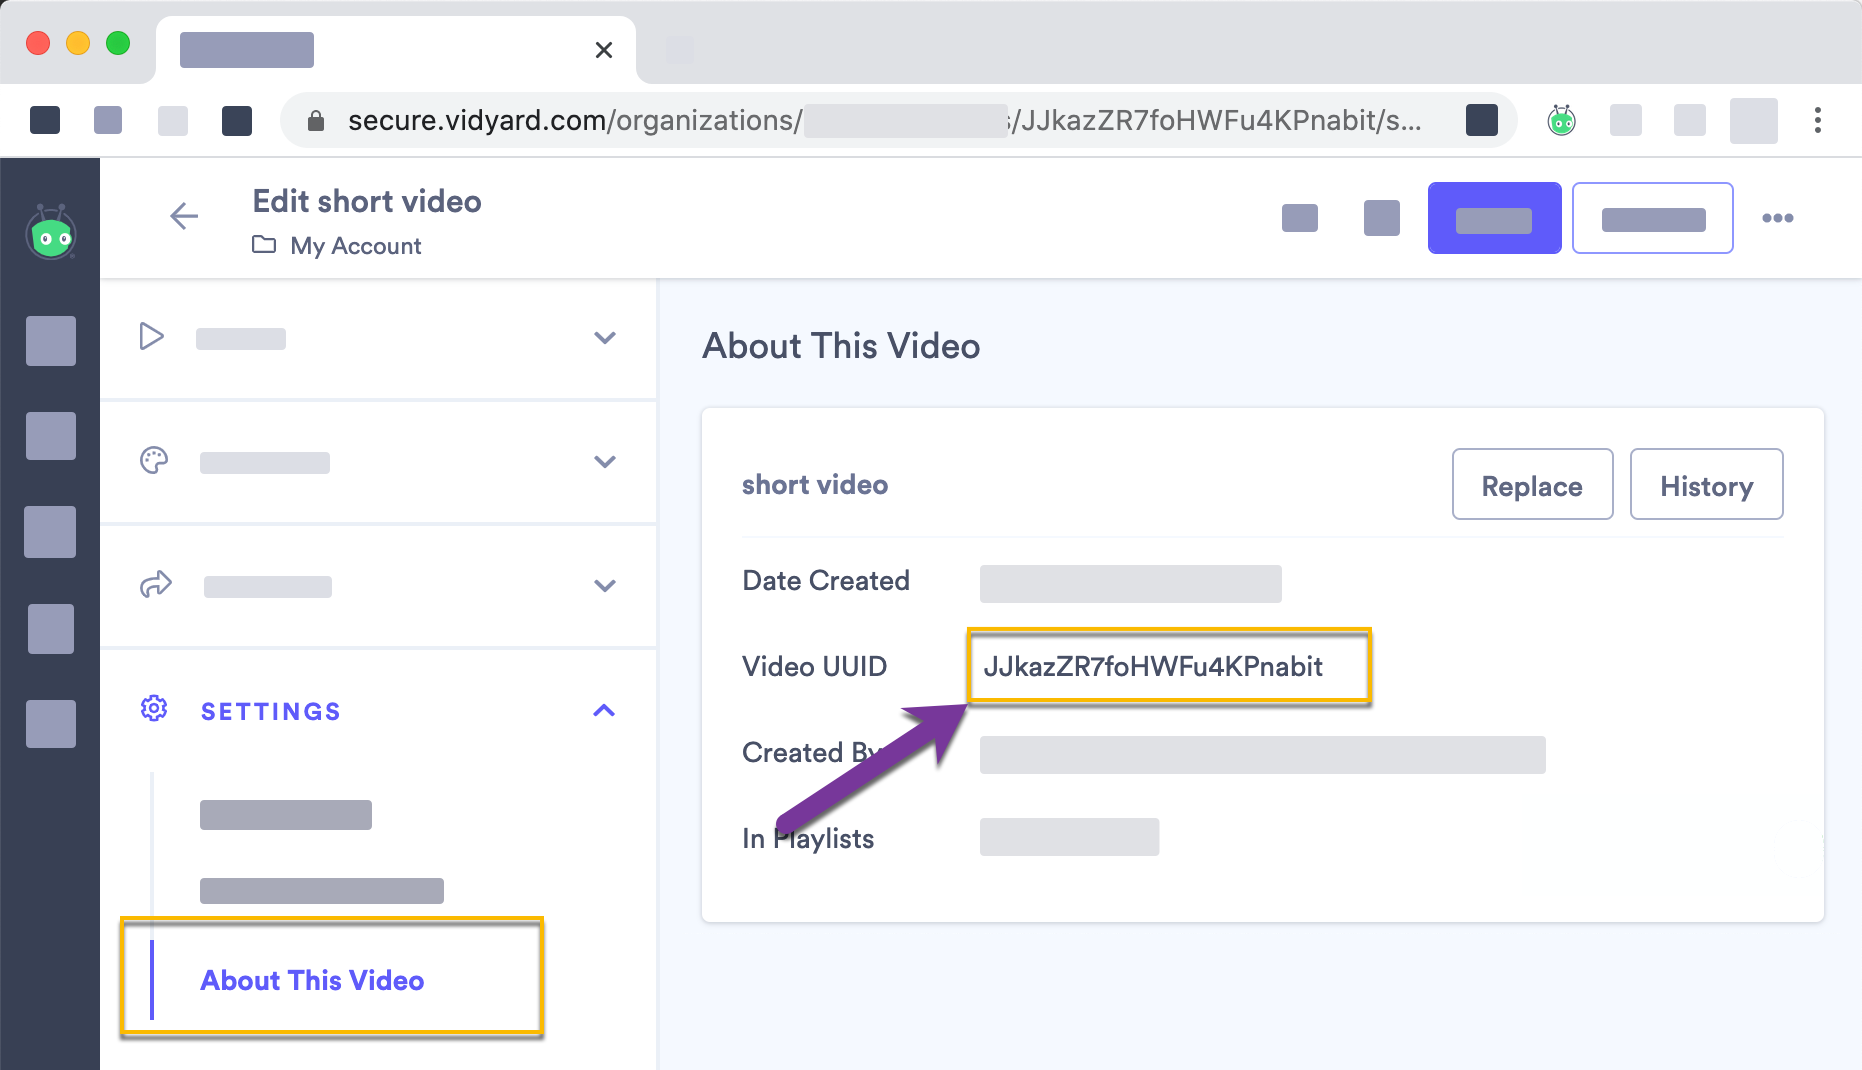Open the browser three-dot menu
1862x1070 pixels.
pos(1818,120)
